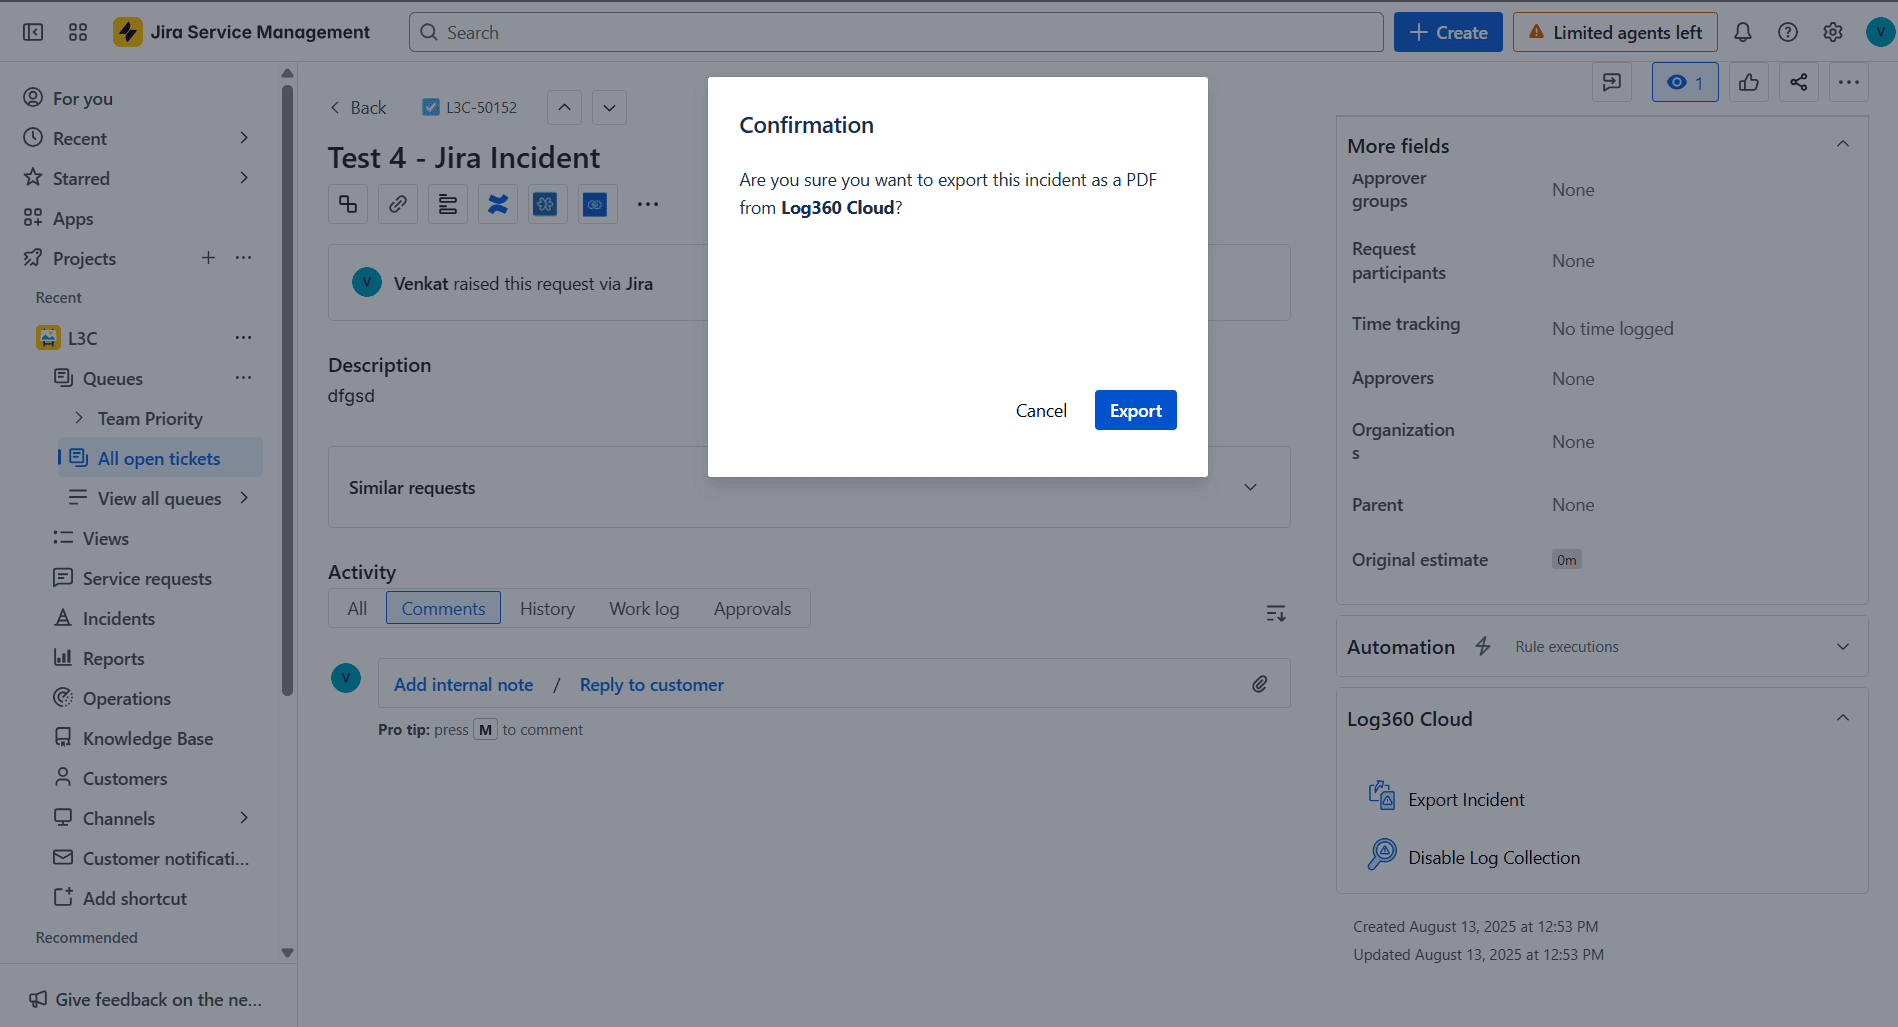Image resolution: width=1898 pixels, height=1027 pixels.
Task: Switch to the History tab
Action: tap(547, 608)
